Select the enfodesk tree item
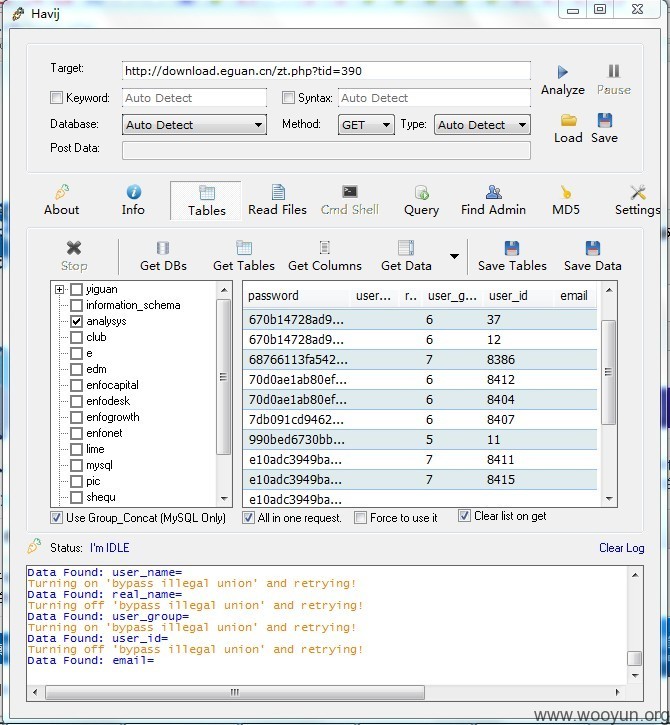670x725 pixels. [x=108, y=401]
